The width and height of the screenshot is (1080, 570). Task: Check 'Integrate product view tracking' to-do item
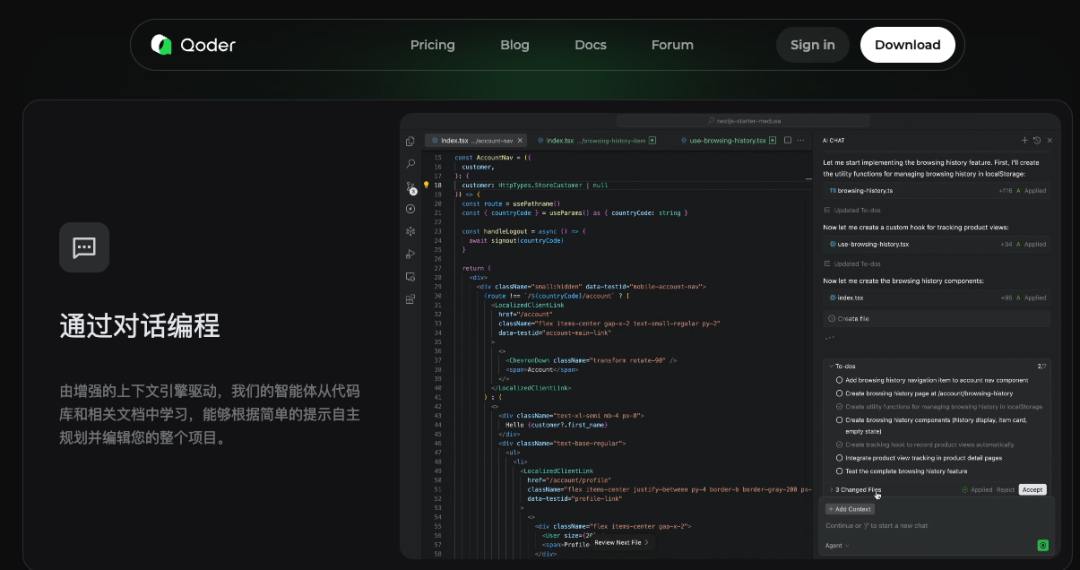[x=839, y=458]
